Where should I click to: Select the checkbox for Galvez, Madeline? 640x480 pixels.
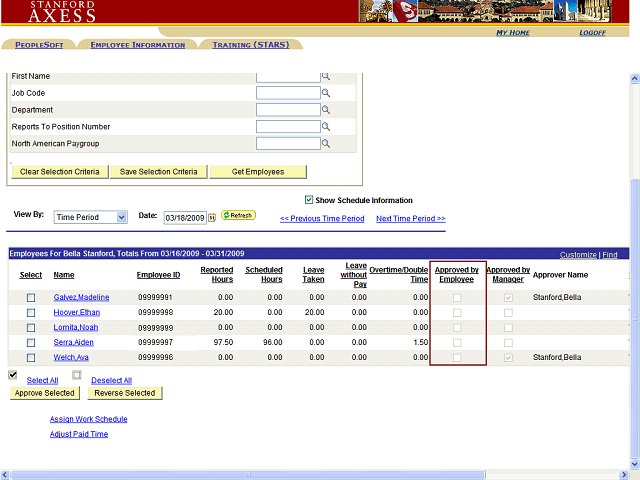[x=31, y=298]
